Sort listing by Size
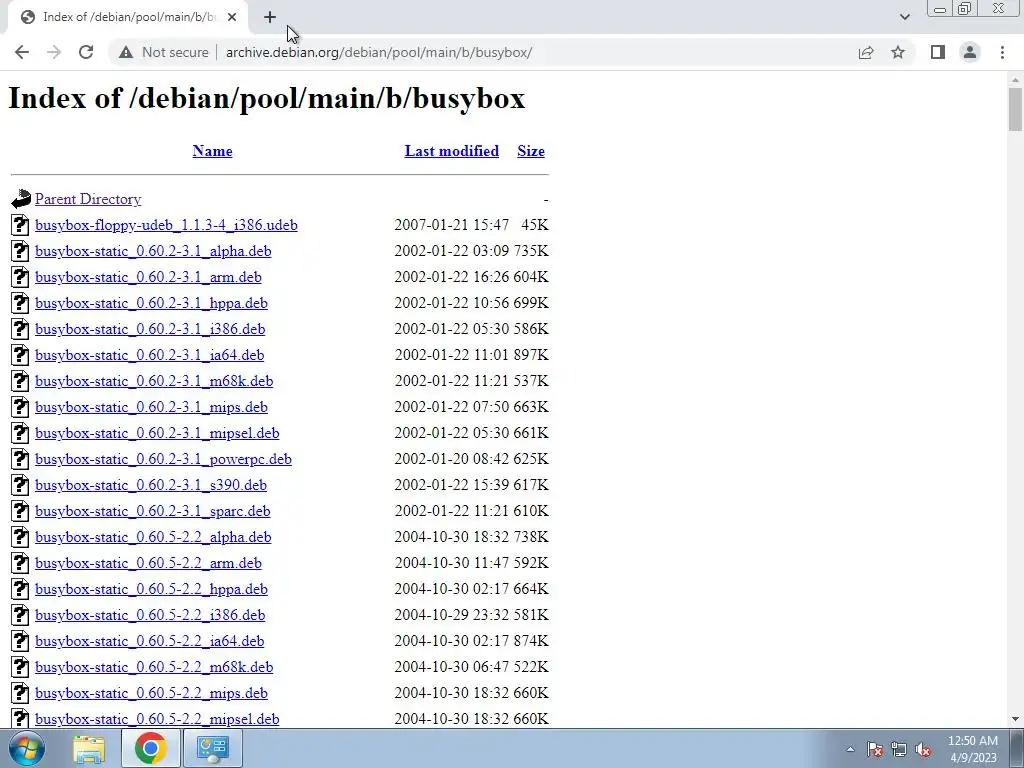Screen dimensions: 1024x768 [531, 151]
